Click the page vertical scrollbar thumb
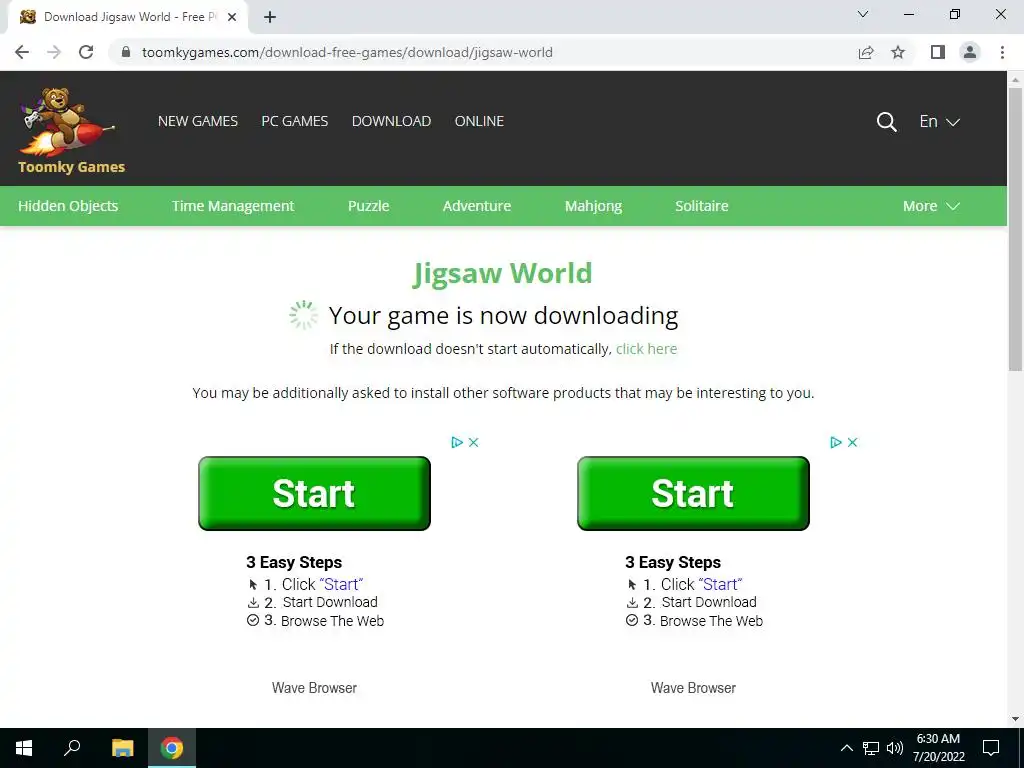Image resolution: width=1024 pixels, height=768 pixels. point(1015,229)
